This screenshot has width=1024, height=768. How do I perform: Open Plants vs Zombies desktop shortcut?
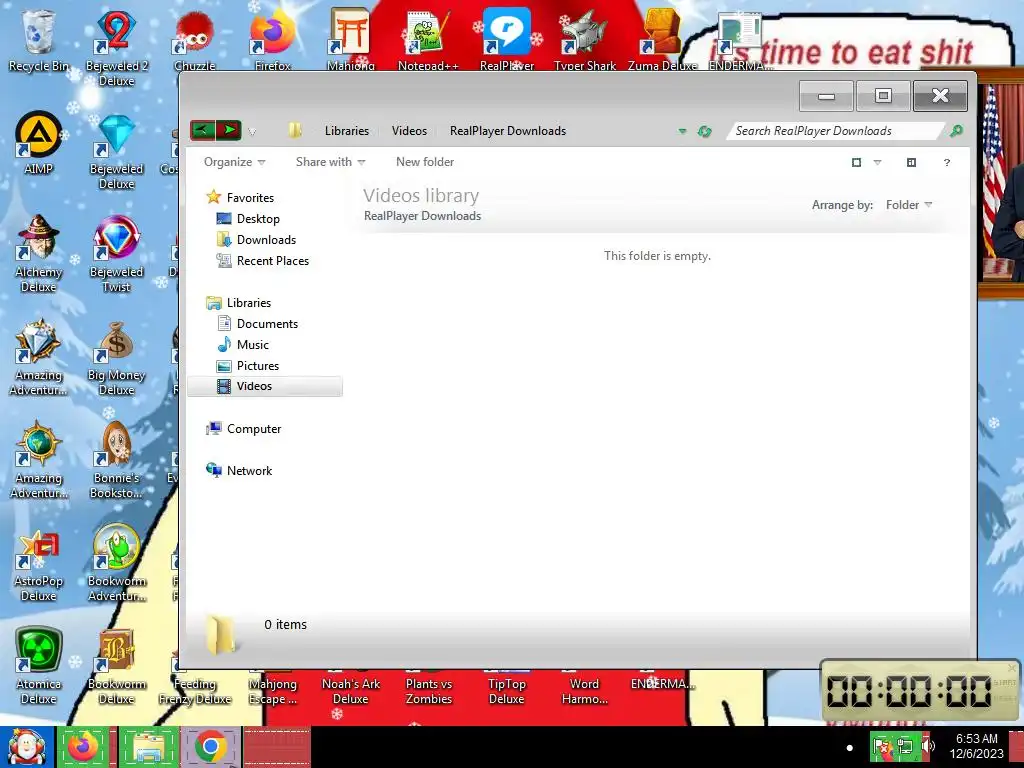pos(428,690)
